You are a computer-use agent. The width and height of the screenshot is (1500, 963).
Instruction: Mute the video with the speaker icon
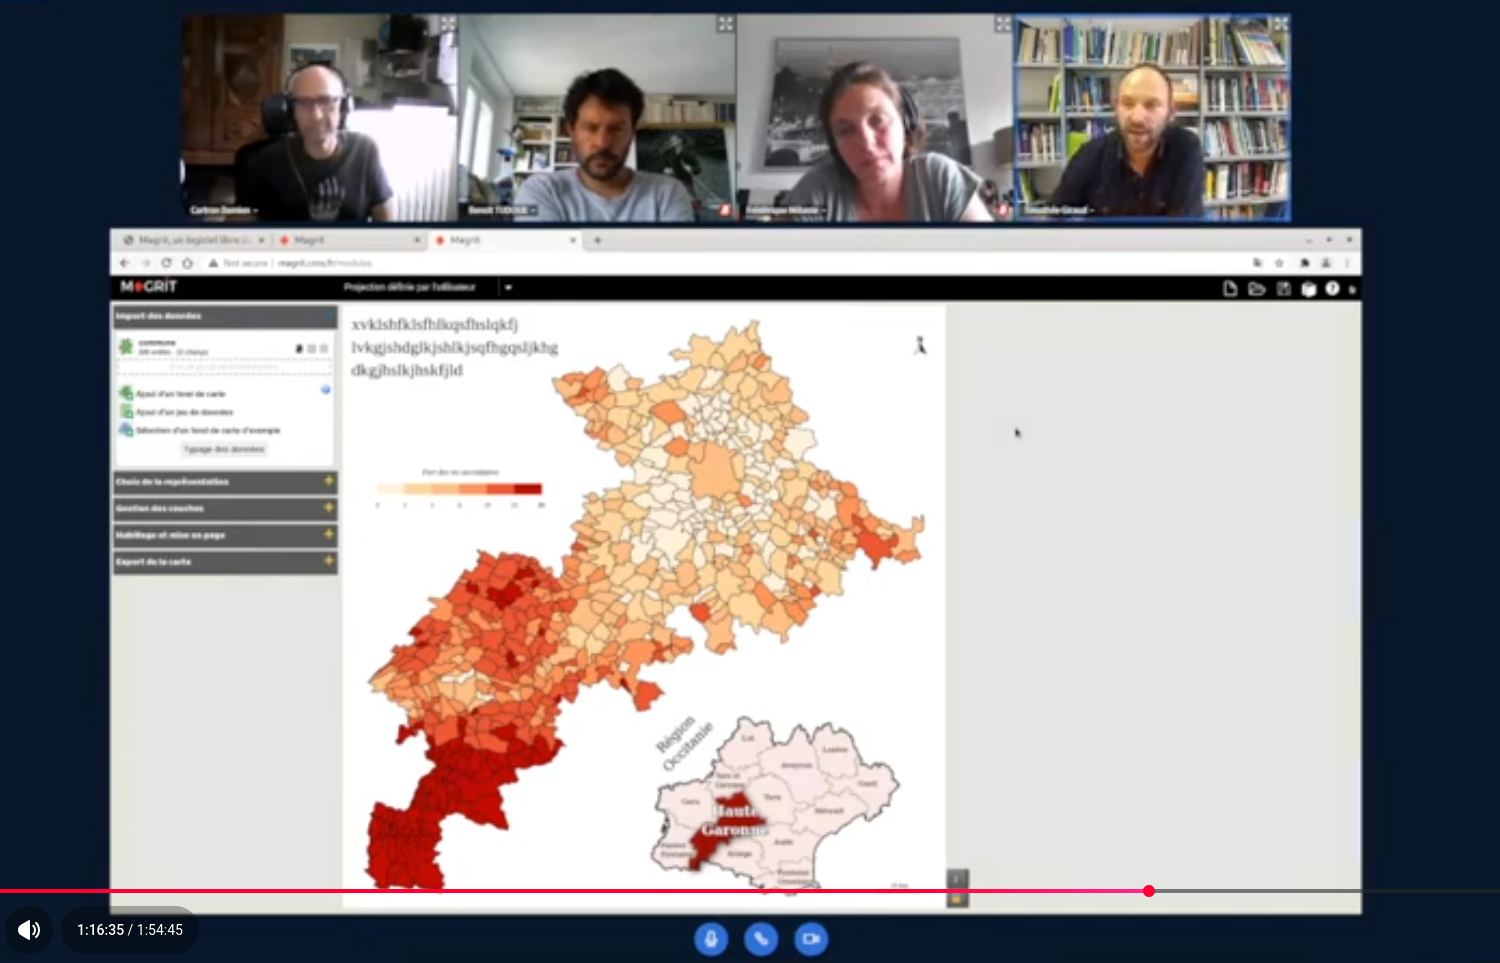tap(29, 930)
